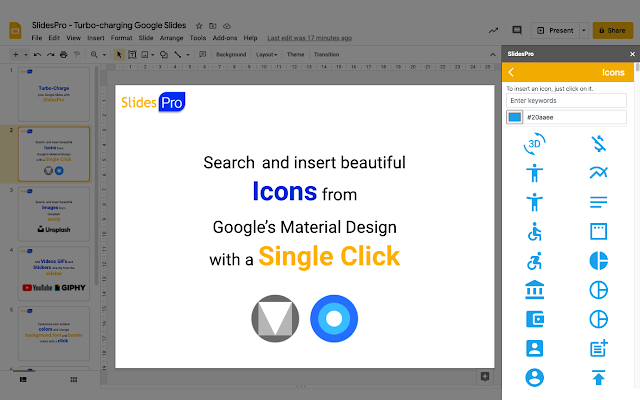This screenshot has height=400, width=640.
Task: Click the undo toolbar icon
Action: coord(37,54)
